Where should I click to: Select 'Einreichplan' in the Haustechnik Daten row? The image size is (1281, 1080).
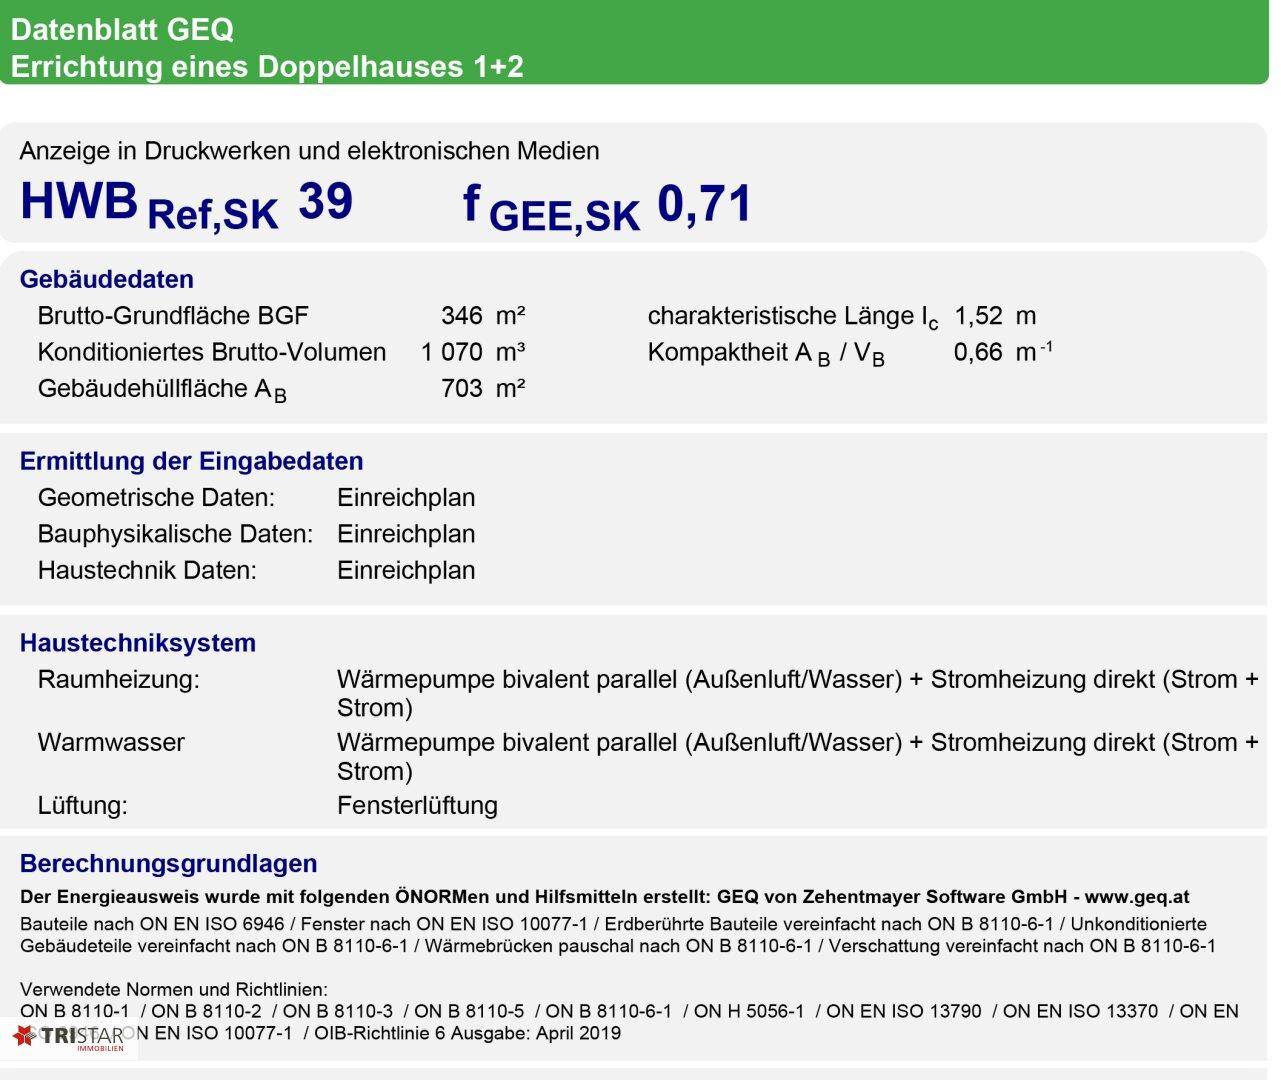click(x=406, y=570)
